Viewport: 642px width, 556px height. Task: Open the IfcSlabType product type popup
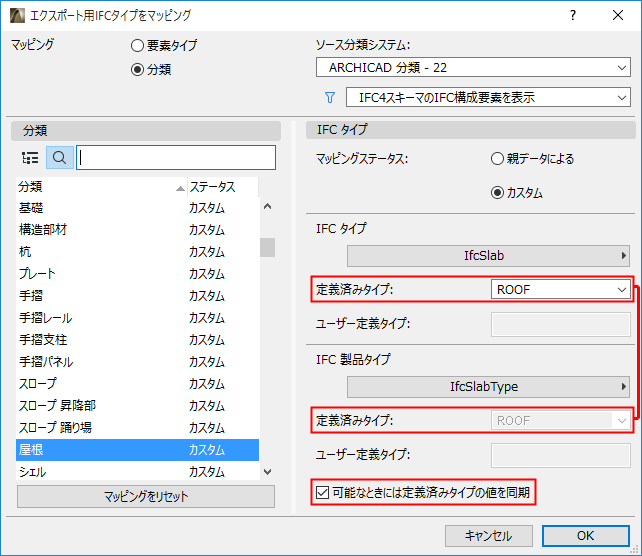(488, 387)
